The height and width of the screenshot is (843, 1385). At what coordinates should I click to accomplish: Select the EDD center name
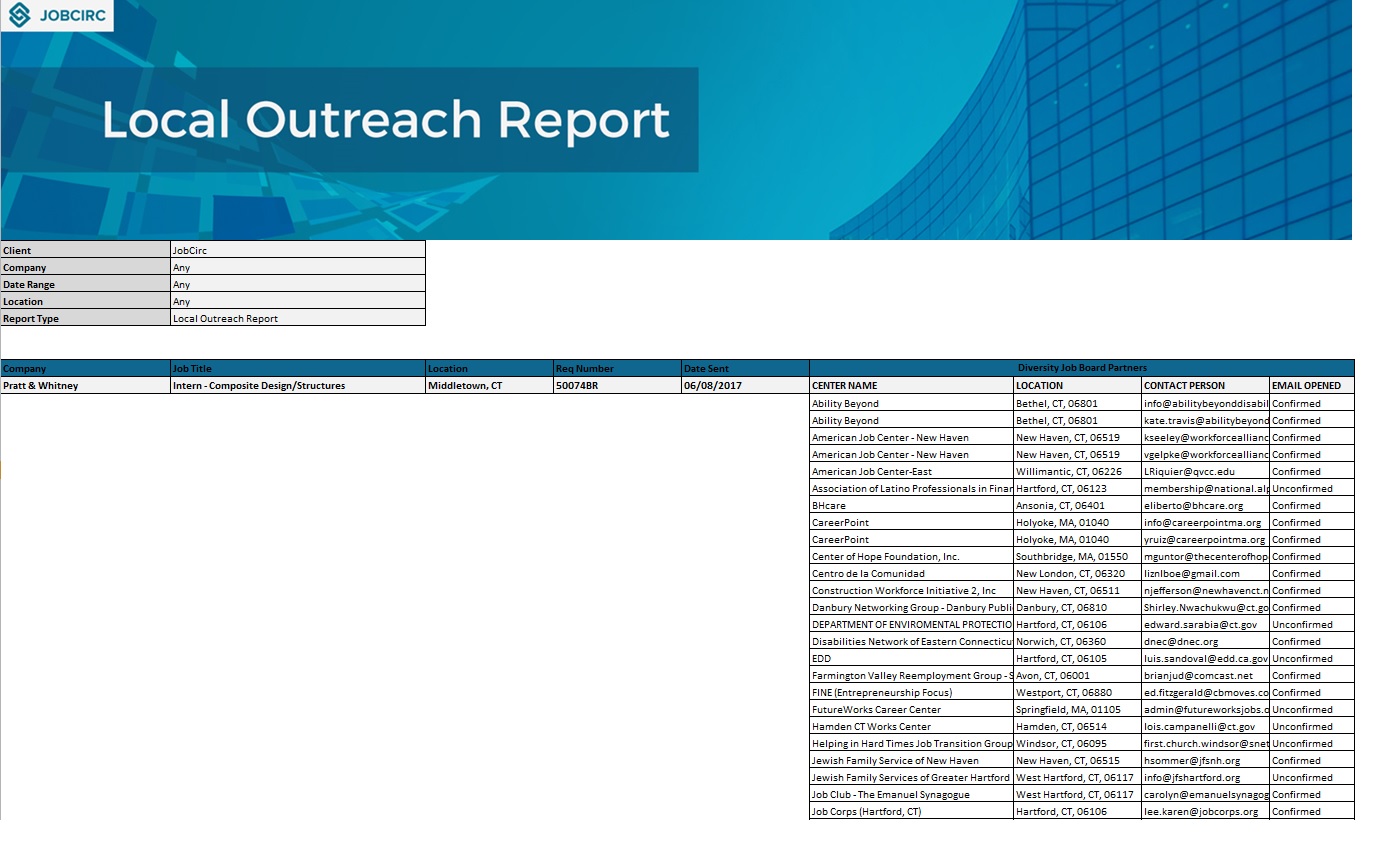(912, 658)
